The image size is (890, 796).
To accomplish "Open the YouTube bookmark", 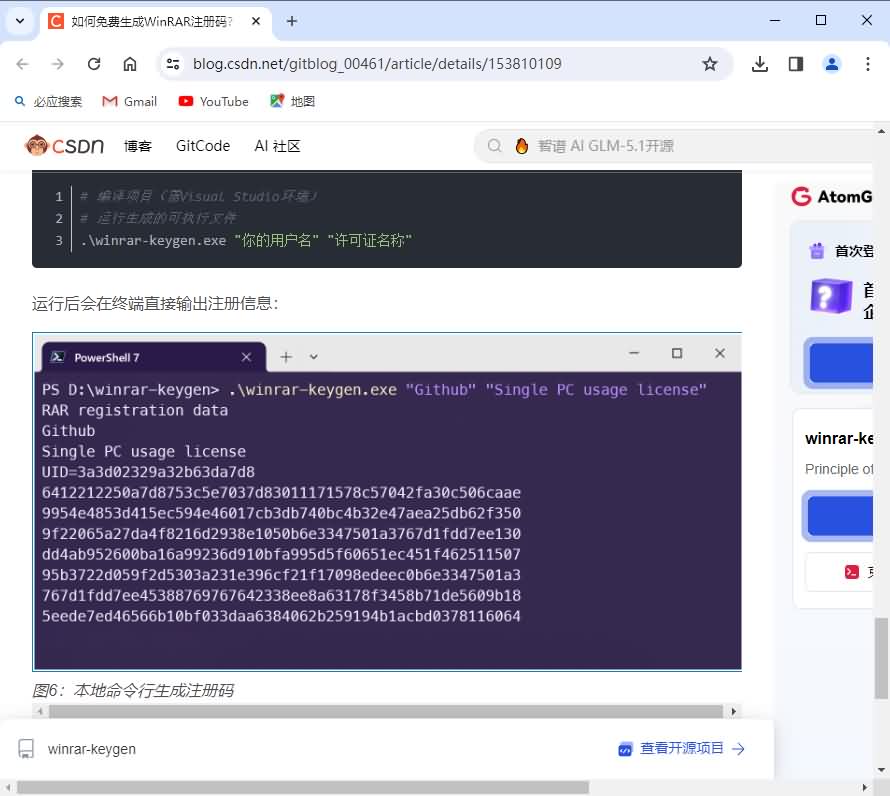I will [213, 101].
